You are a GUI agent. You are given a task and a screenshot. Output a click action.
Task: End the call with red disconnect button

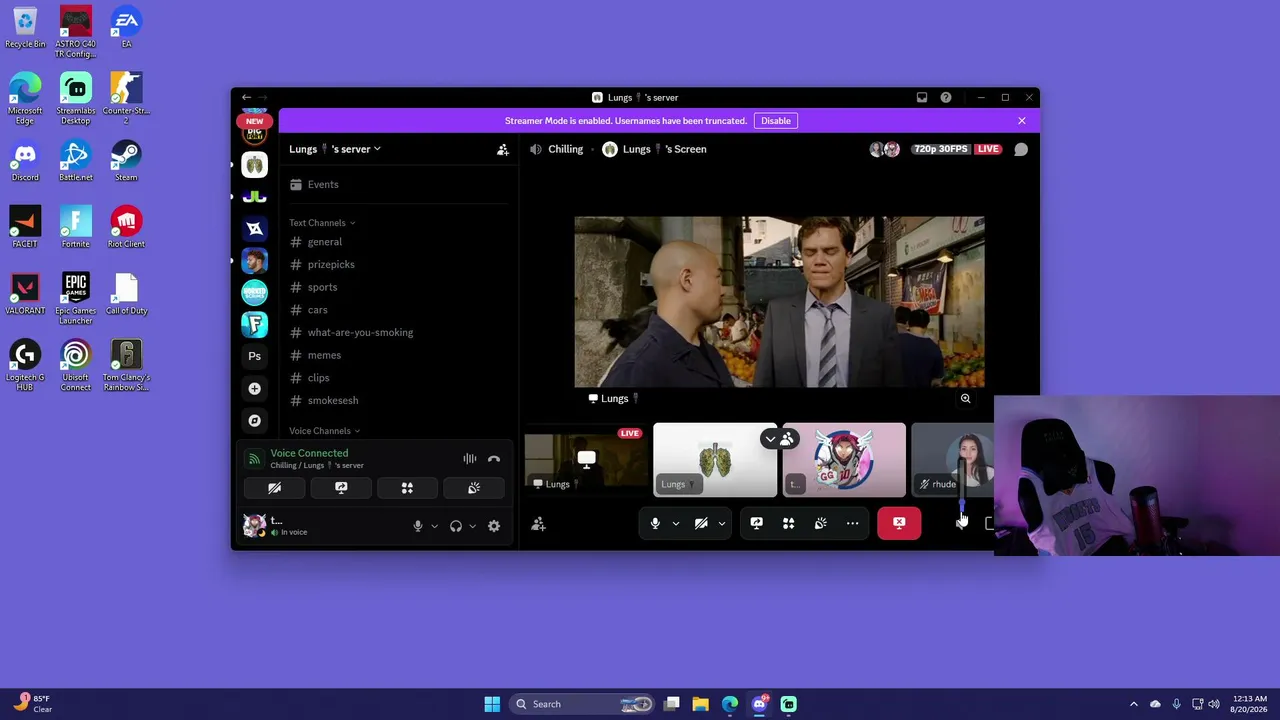[899, 523]
